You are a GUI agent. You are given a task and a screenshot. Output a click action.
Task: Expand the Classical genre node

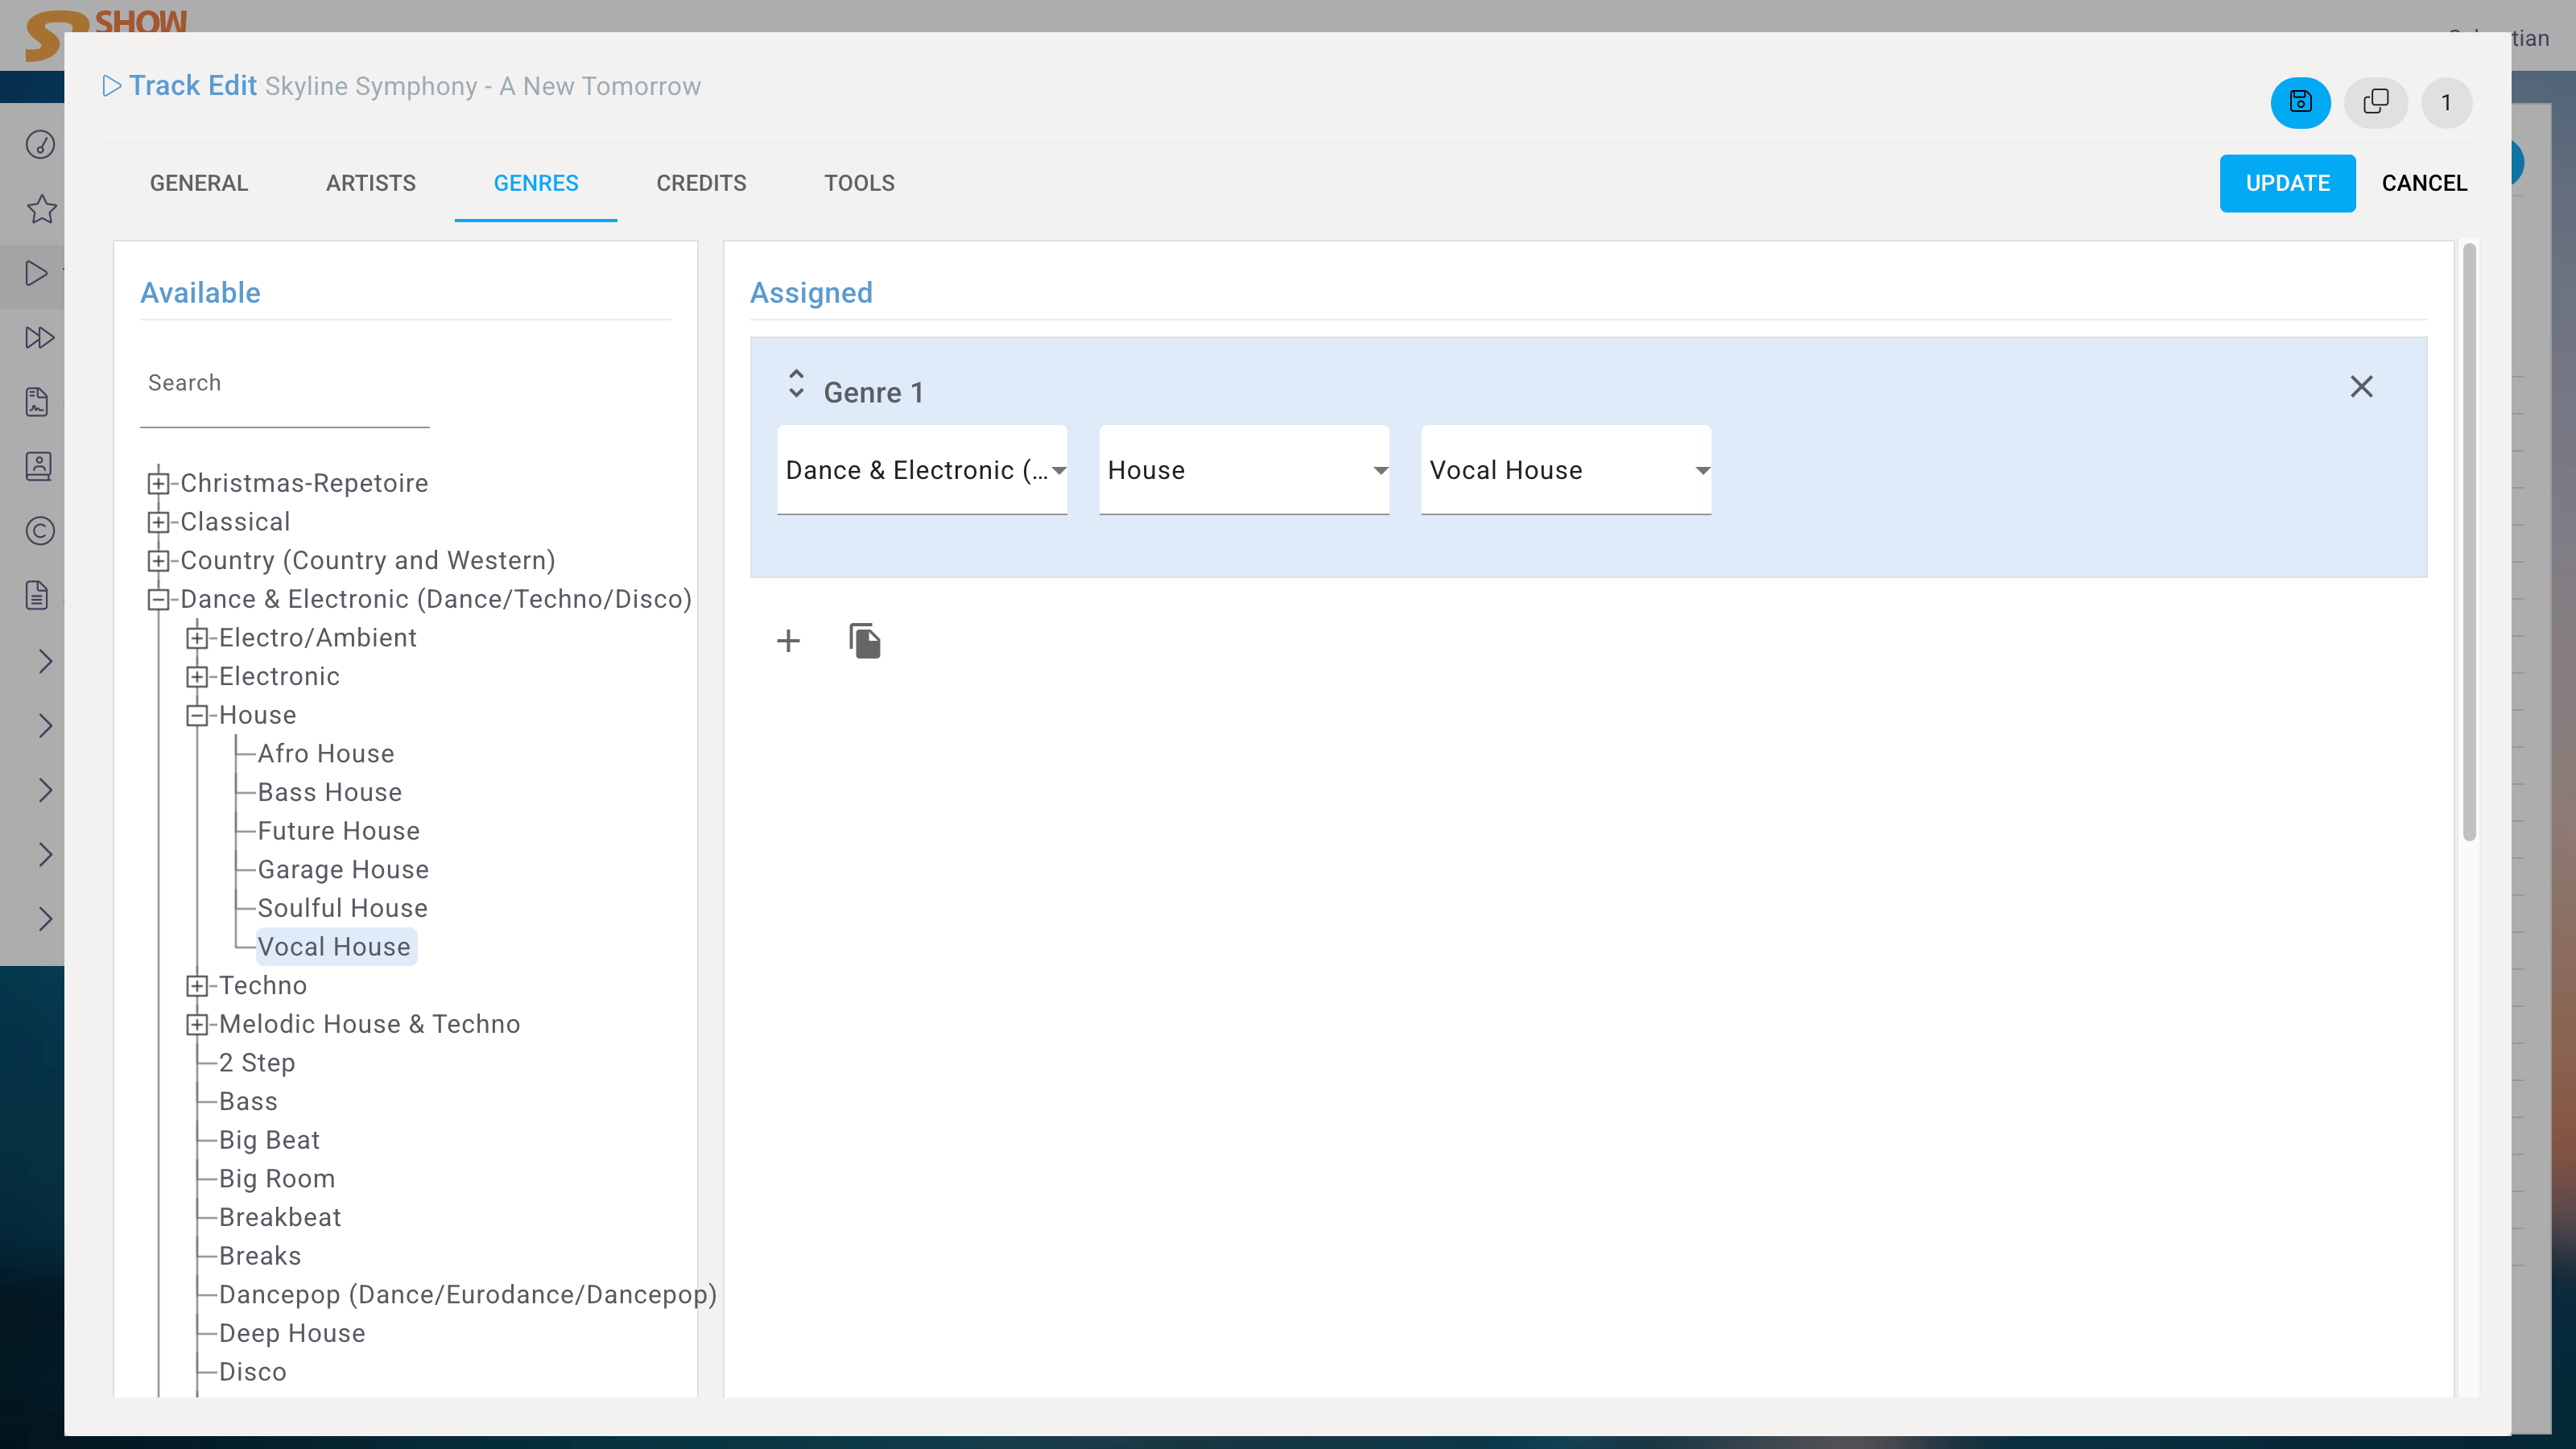(158, 522)
